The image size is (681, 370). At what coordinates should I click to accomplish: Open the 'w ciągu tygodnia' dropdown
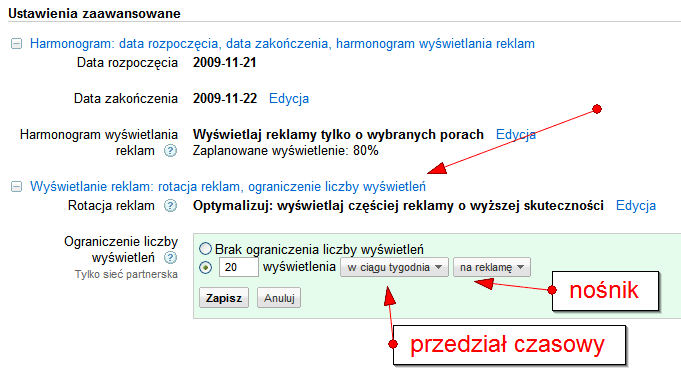(394, 267)
